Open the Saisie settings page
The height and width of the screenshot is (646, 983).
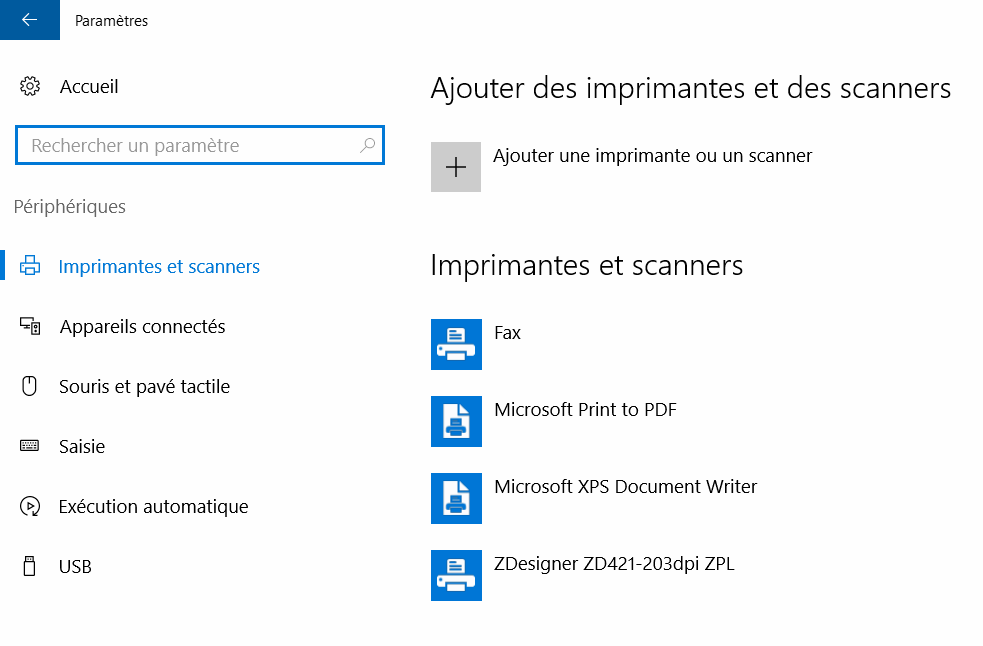pyautogui.click(x=82, y=446)
